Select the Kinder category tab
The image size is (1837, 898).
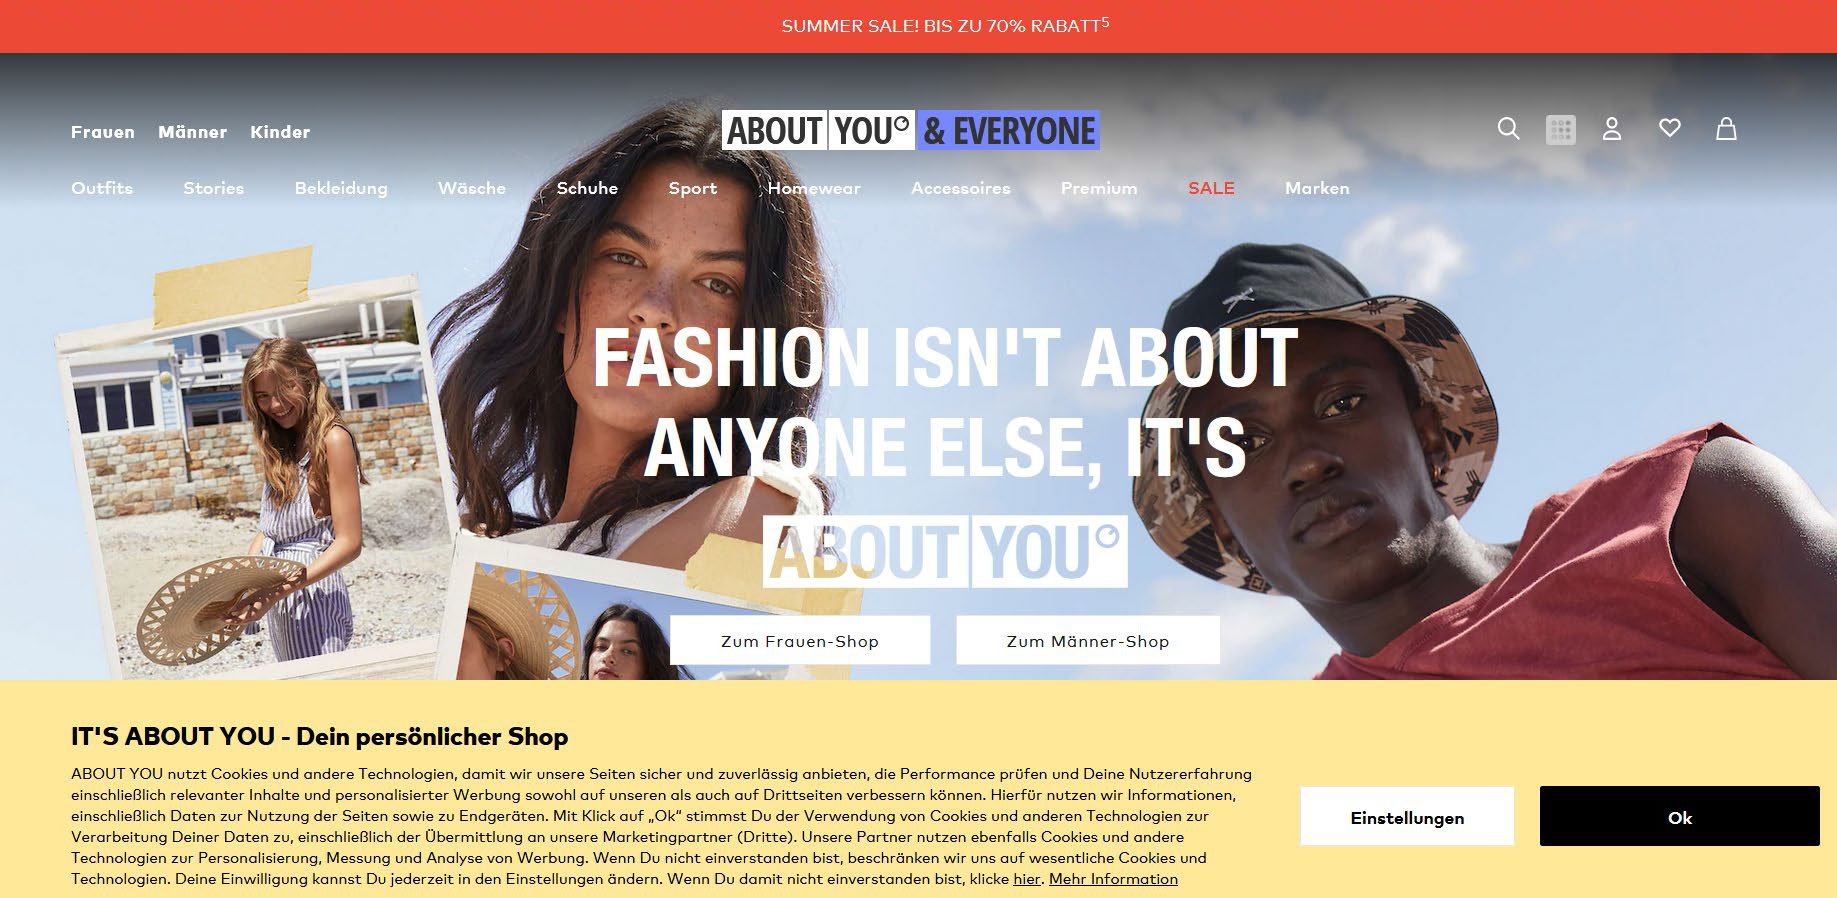(280, 132)
